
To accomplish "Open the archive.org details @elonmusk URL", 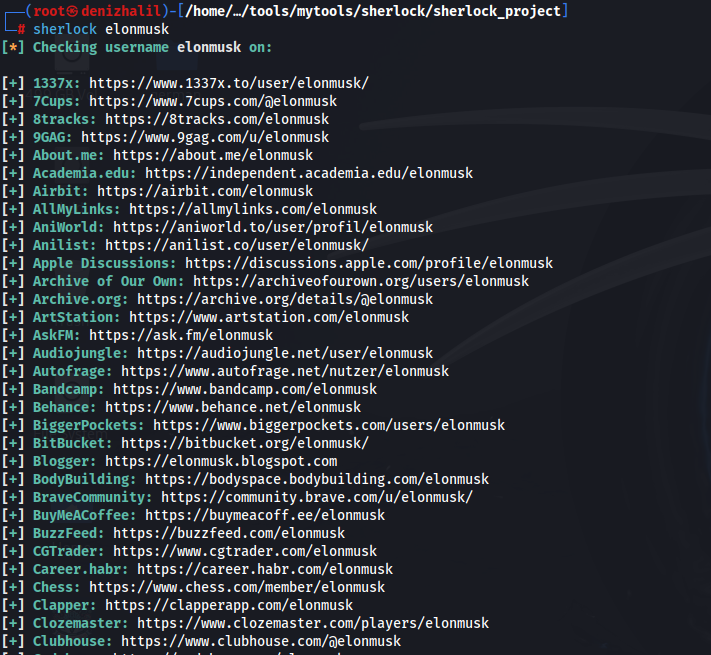I will [285, 299].
